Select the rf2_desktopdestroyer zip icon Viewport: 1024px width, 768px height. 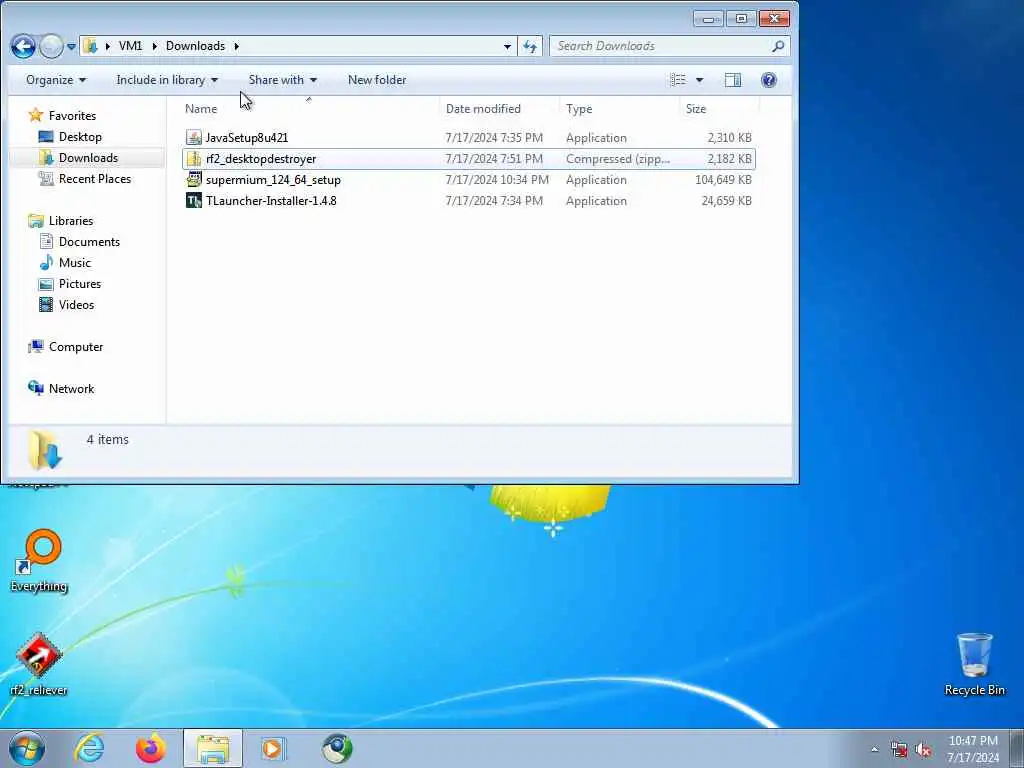194,159
